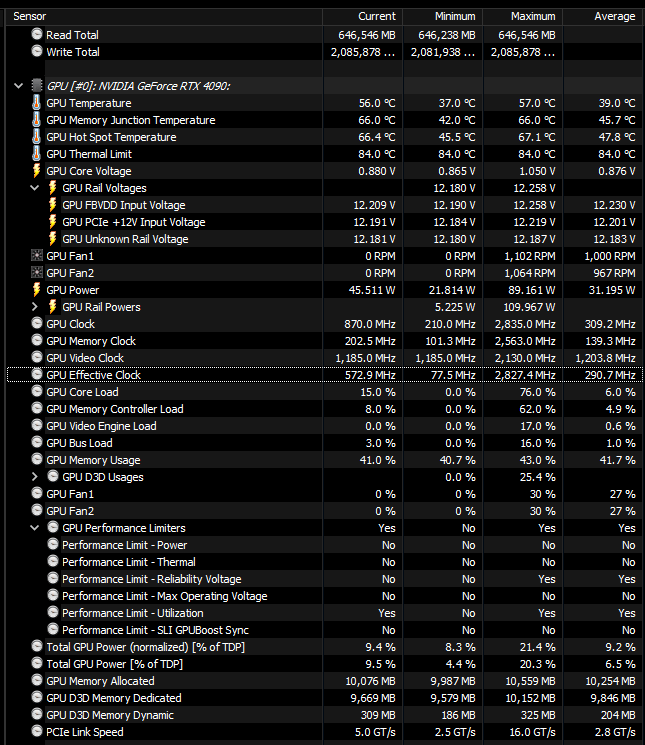Click the round icon beside PCIe Link Speed
Viewport: 645px width, 745px height.
37,731
